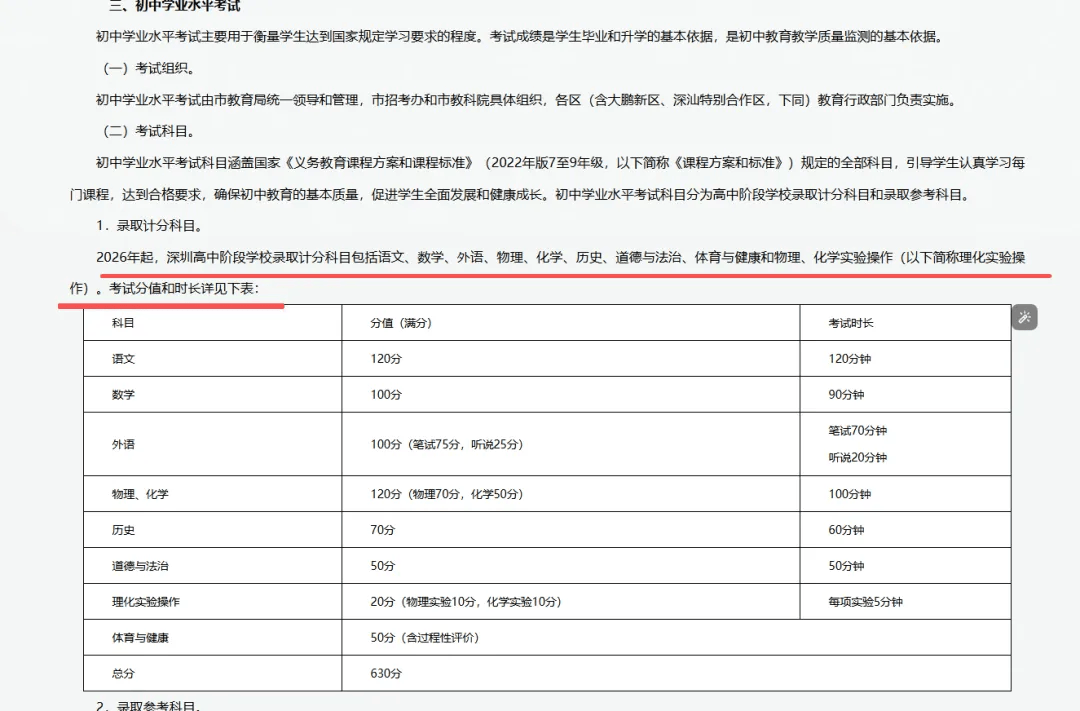Image resolution: width=1080 pixels, height=711 pixels.
Task: Click the 120分钟 duration cell
Action: 905,358
